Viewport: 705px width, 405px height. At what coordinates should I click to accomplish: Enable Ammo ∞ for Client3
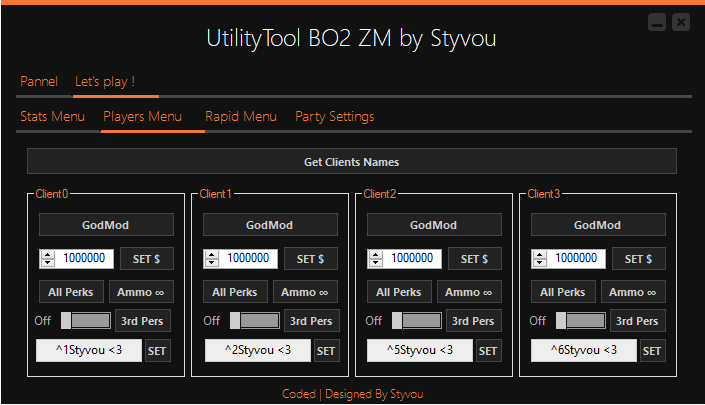pyautogui.click(x=634, y=292)
